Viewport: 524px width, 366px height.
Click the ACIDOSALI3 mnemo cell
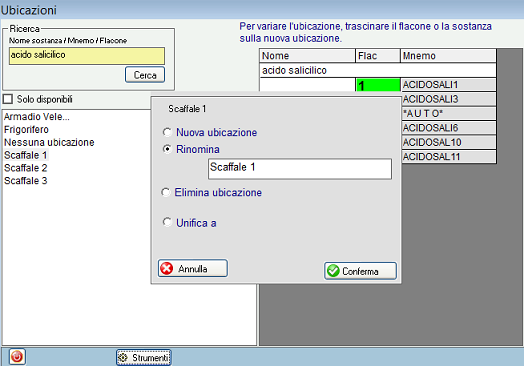(448, 99)
